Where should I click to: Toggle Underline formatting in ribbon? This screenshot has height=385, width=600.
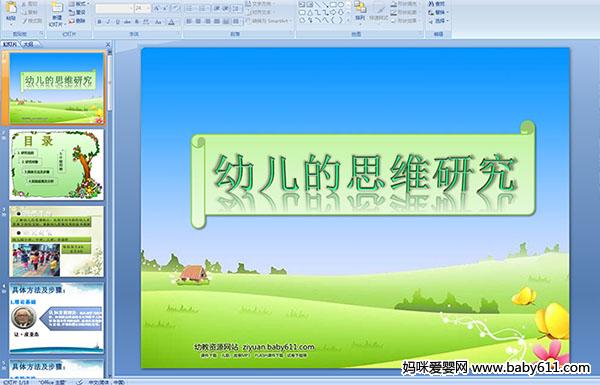point(117,22)
